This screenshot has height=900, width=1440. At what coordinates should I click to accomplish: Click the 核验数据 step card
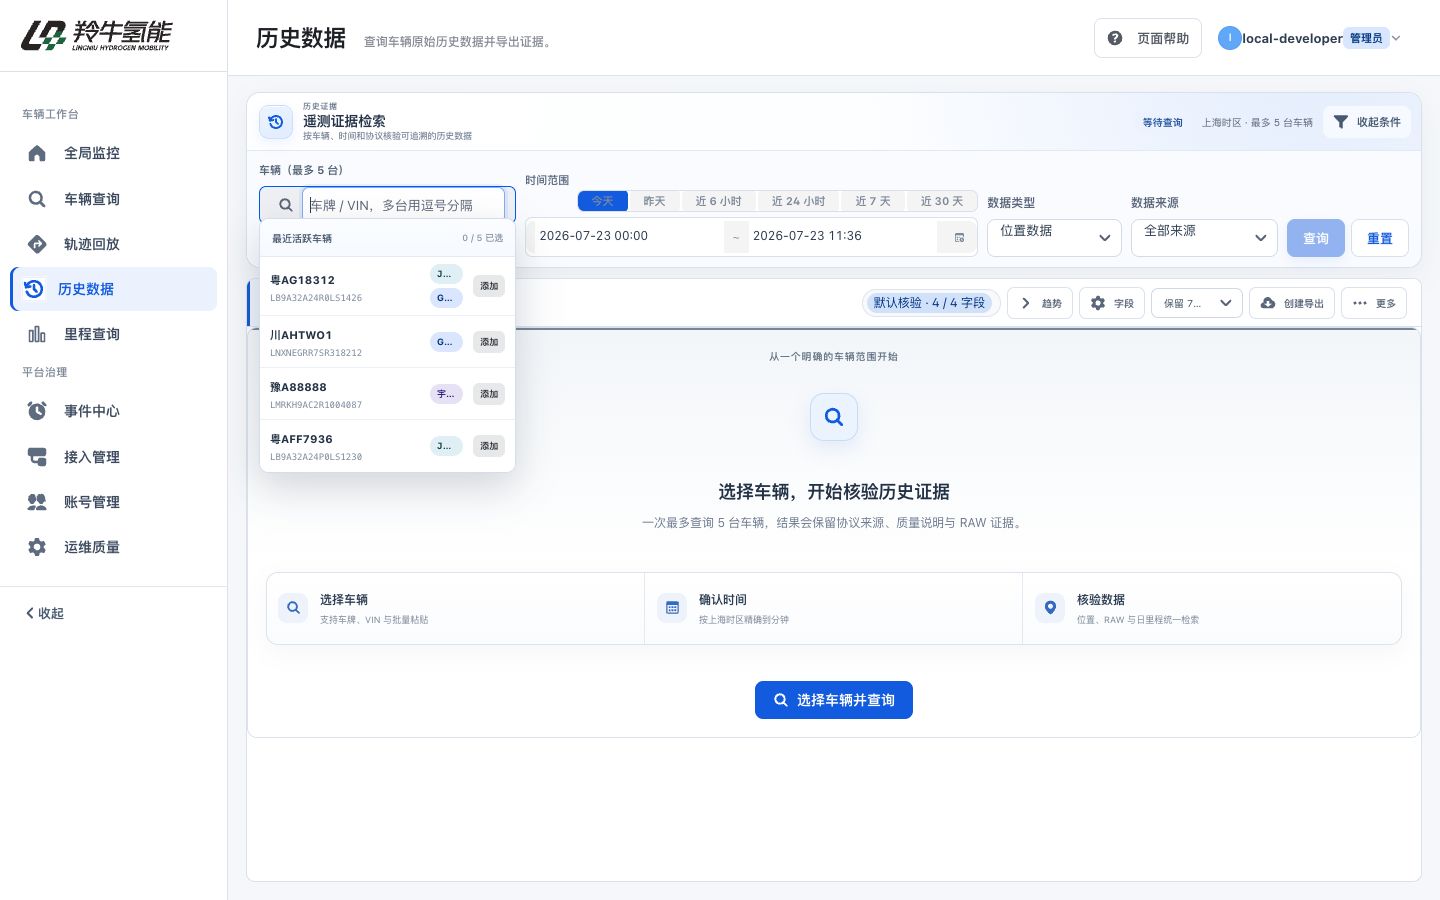point(1212,608)
